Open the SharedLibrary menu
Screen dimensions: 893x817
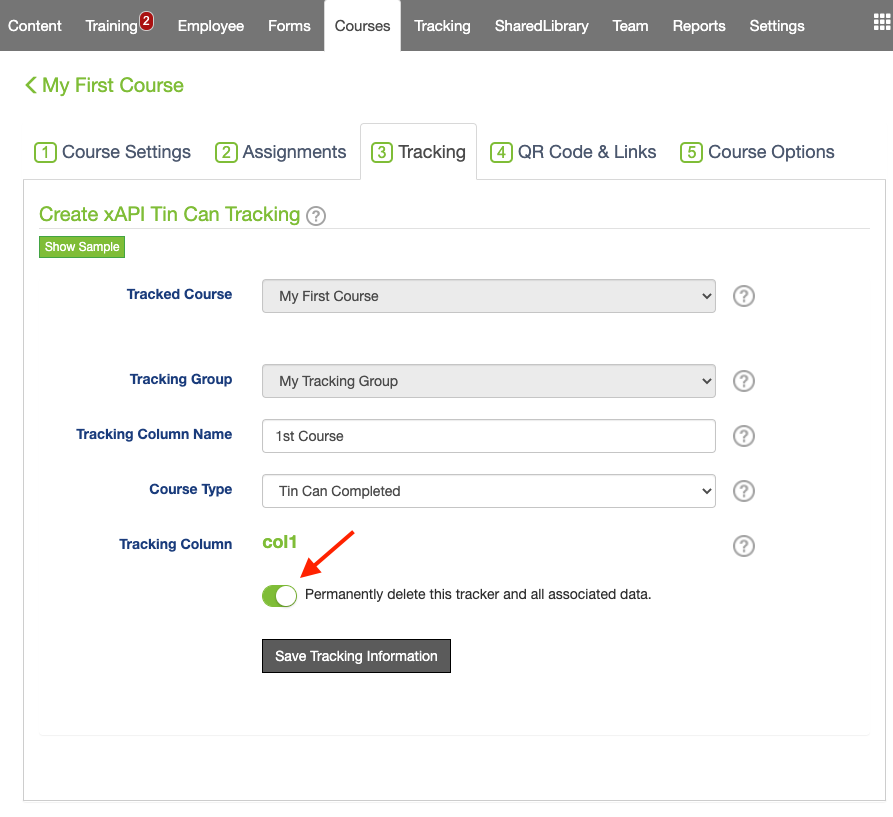[x=542, y=26]
